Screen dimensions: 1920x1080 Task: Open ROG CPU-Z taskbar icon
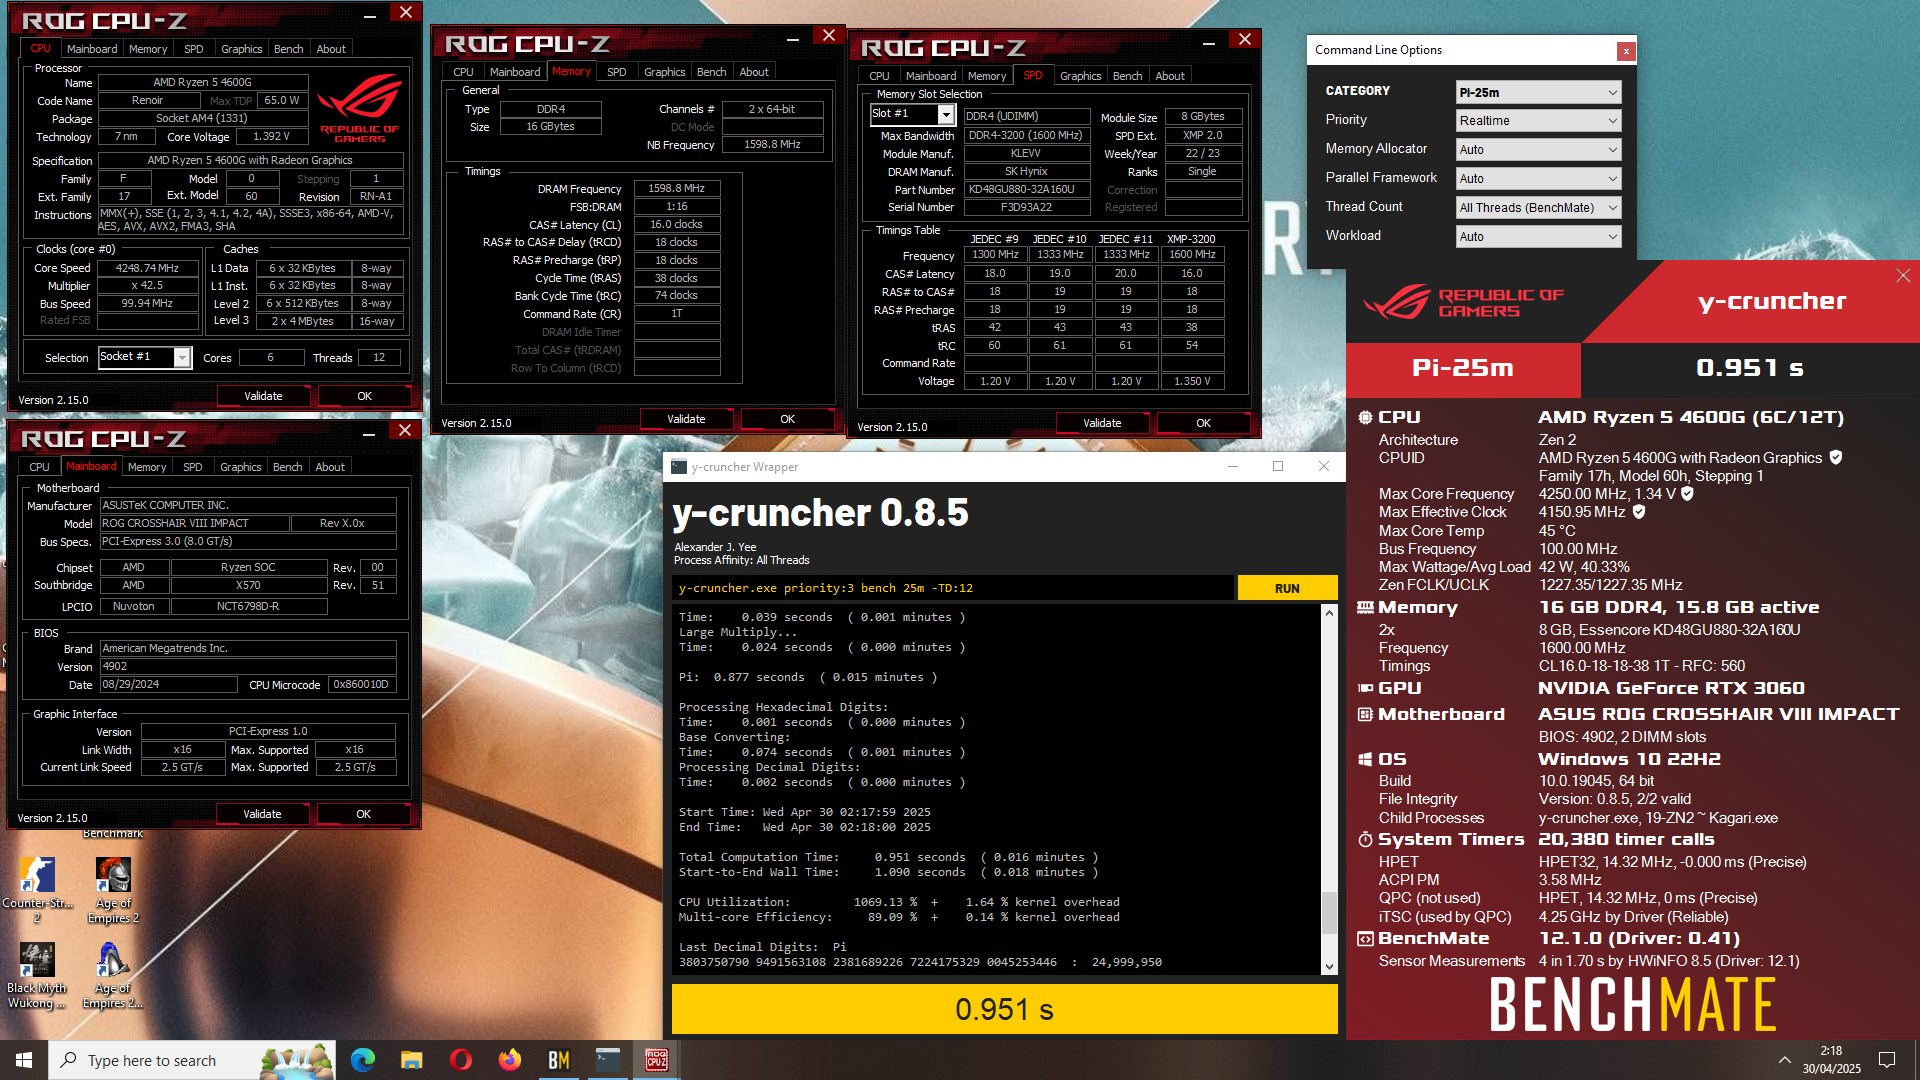point(656,1060)
